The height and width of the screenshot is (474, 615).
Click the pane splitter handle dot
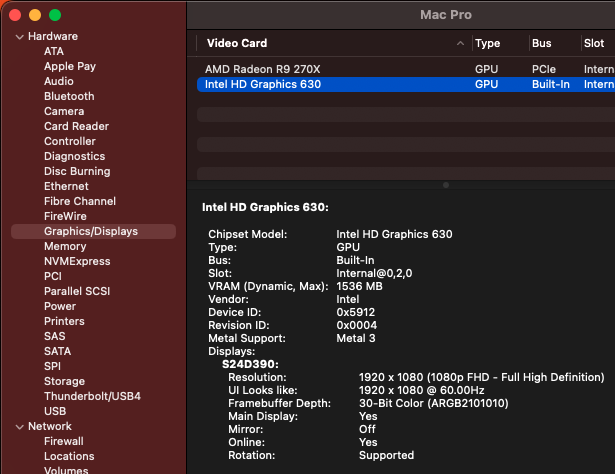point(446,185)
